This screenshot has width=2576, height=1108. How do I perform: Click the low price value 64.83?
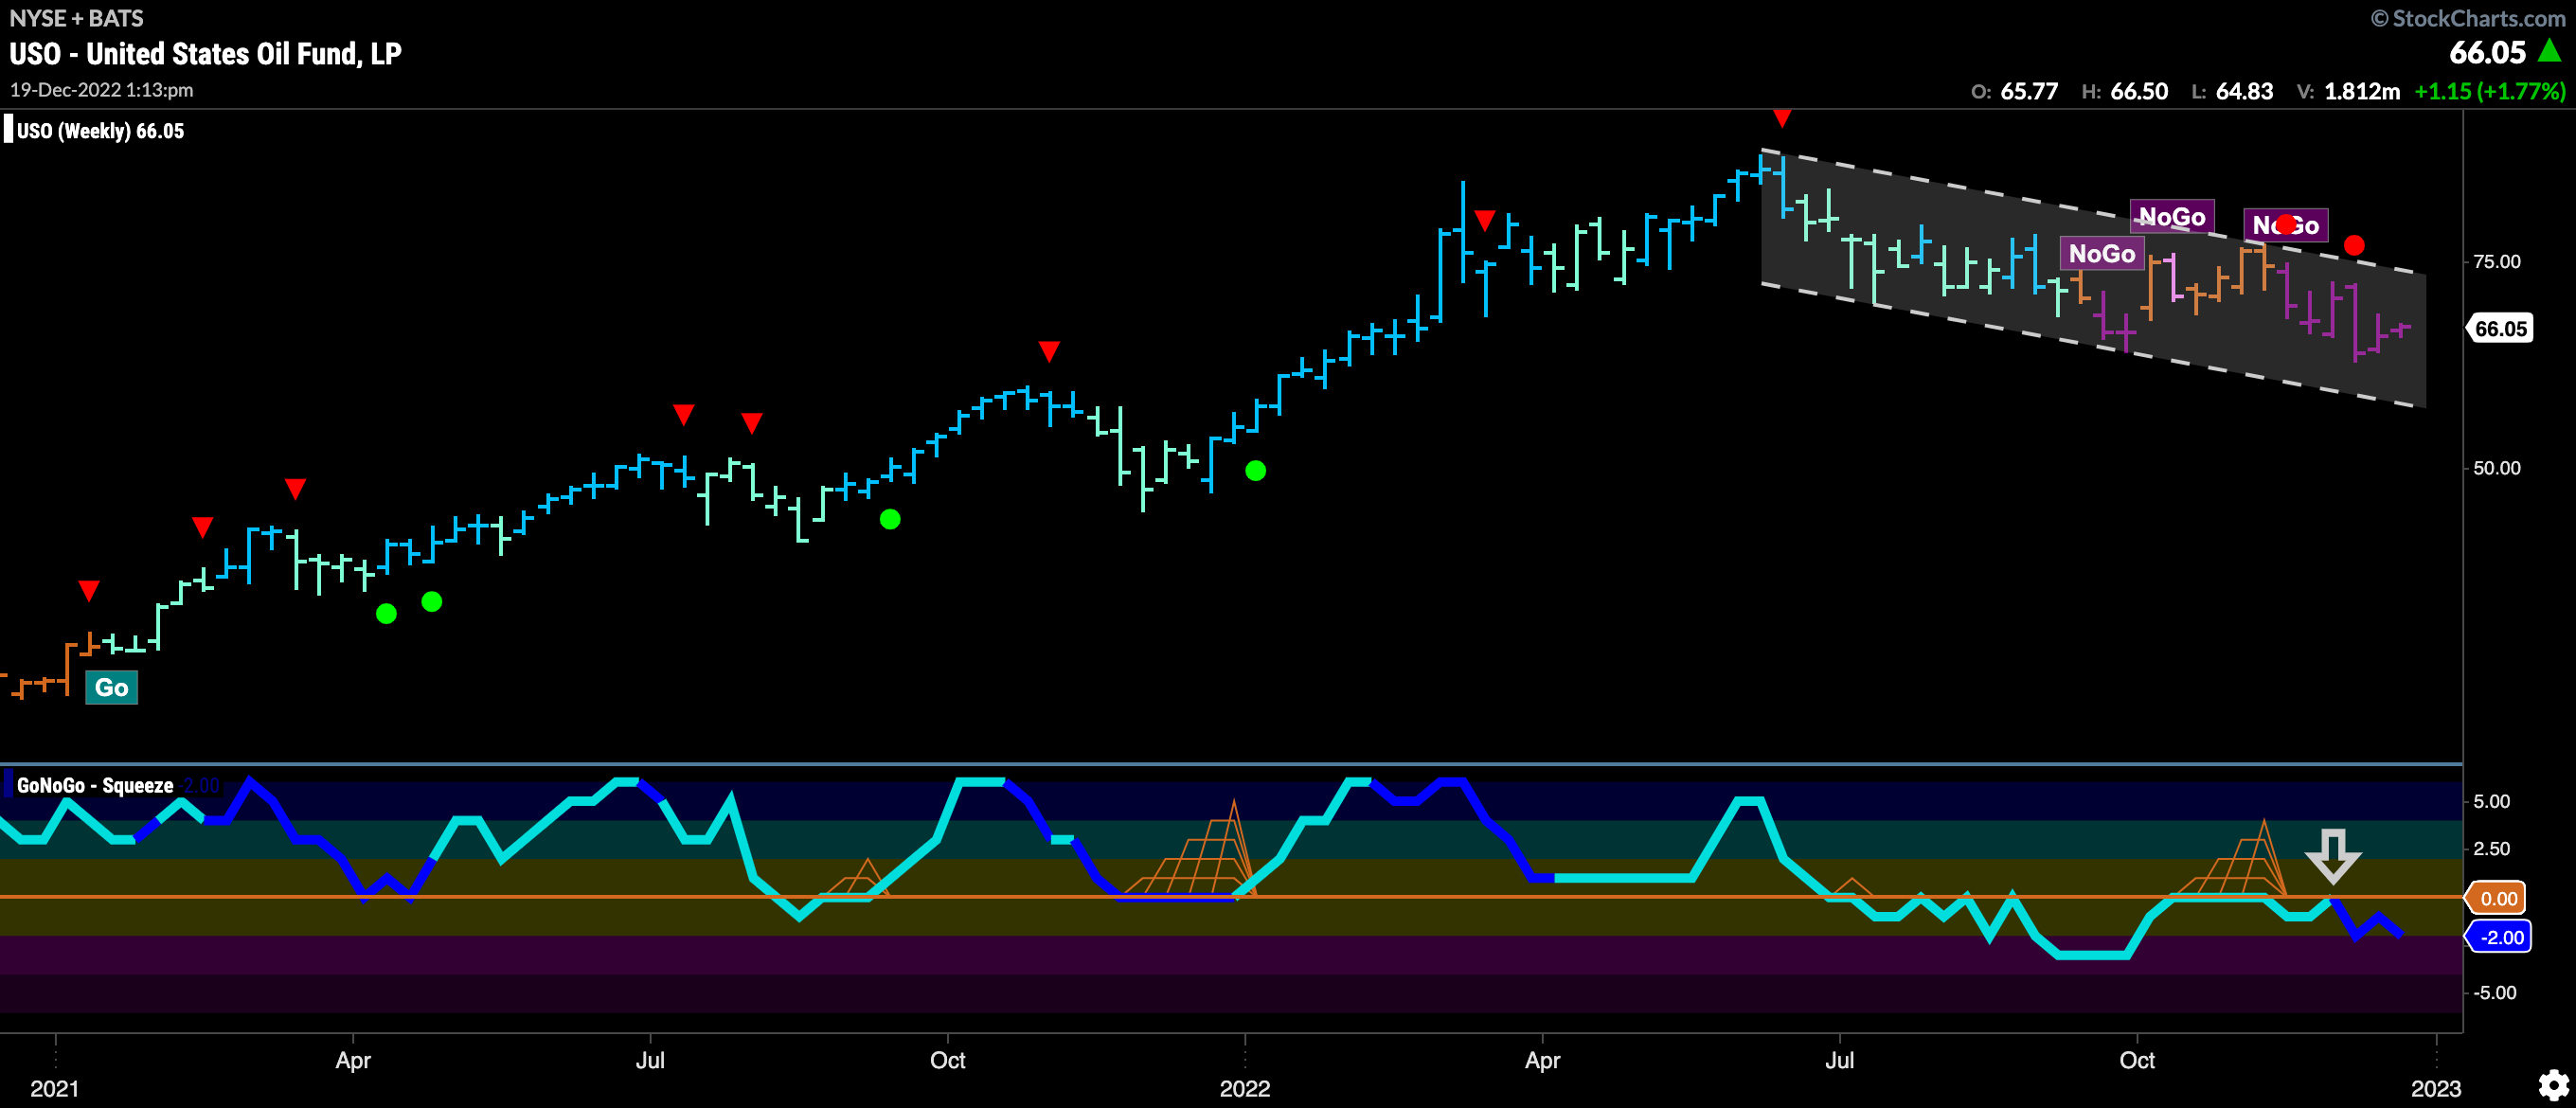tap(2244, 91)
